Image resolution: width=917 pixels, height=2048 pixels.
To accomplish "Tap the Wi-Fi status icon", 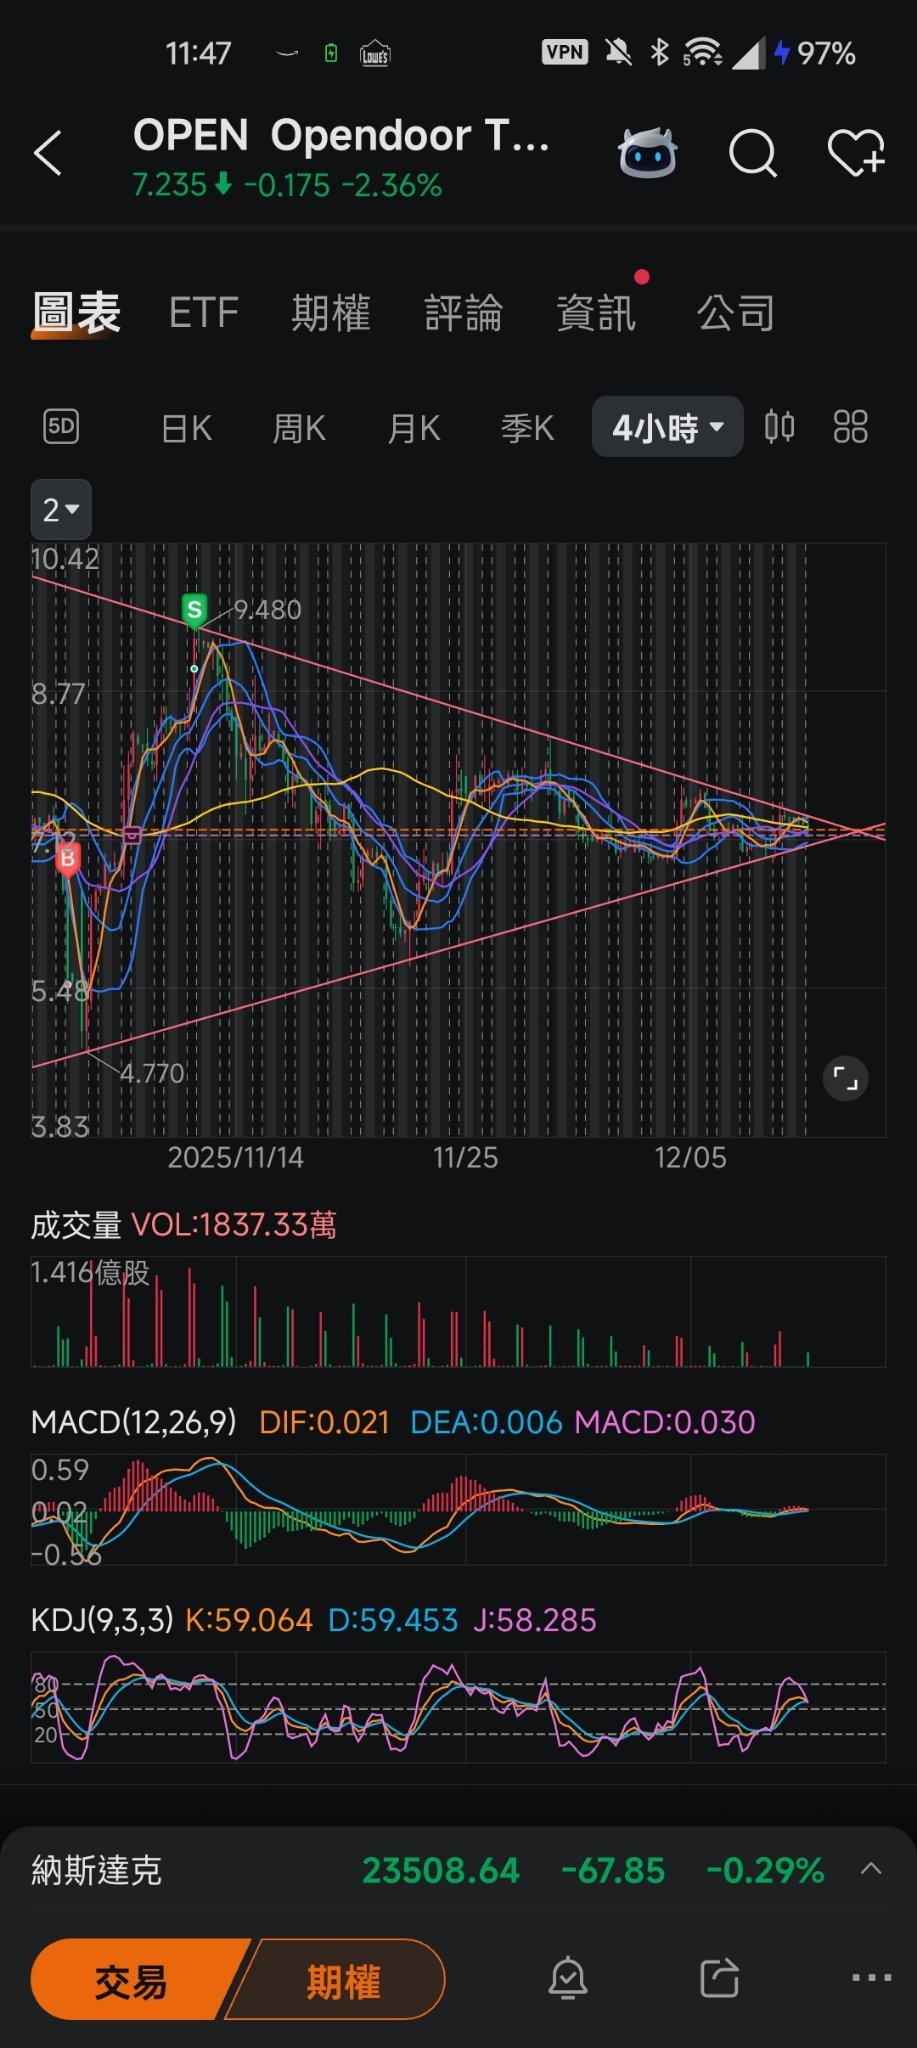I will pos(703,52).
